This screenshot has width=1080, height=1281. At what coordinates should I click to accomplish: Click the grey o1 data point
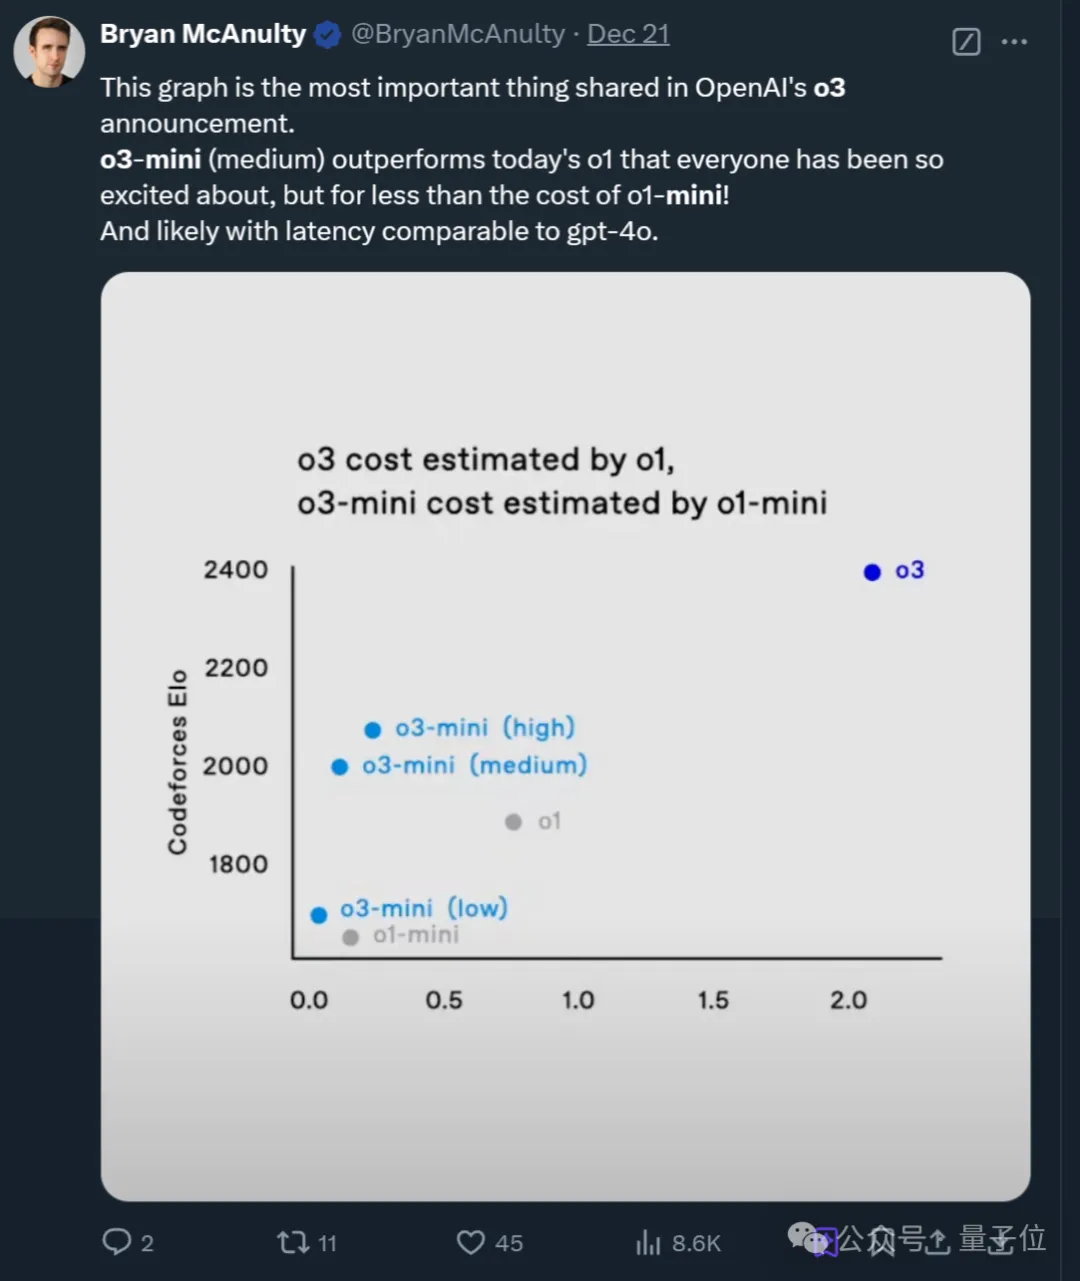pos(513,822)
